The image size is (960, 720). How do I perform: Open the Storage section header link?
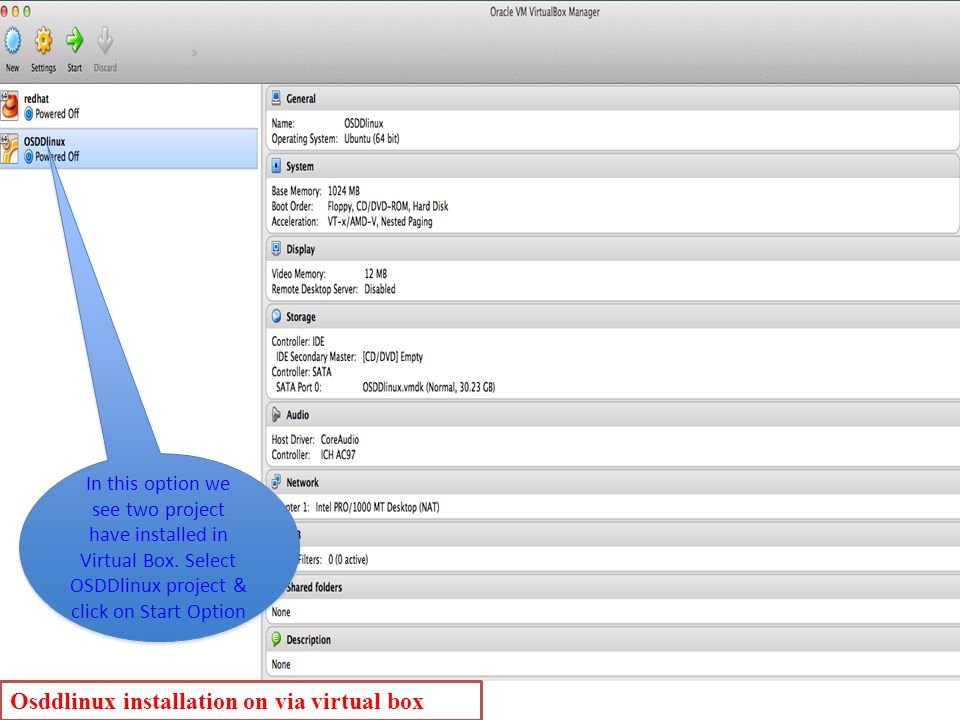tap(301, 317)
